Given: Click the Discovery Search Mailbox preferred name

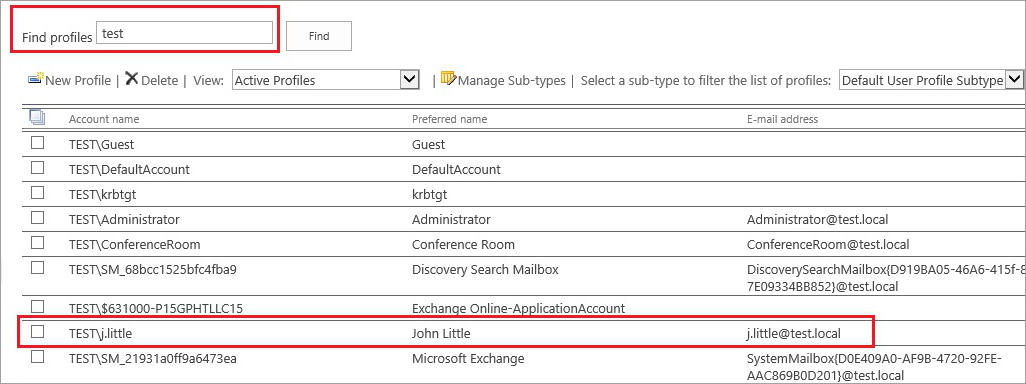Looking at the screenshot, I should [485, 269].
